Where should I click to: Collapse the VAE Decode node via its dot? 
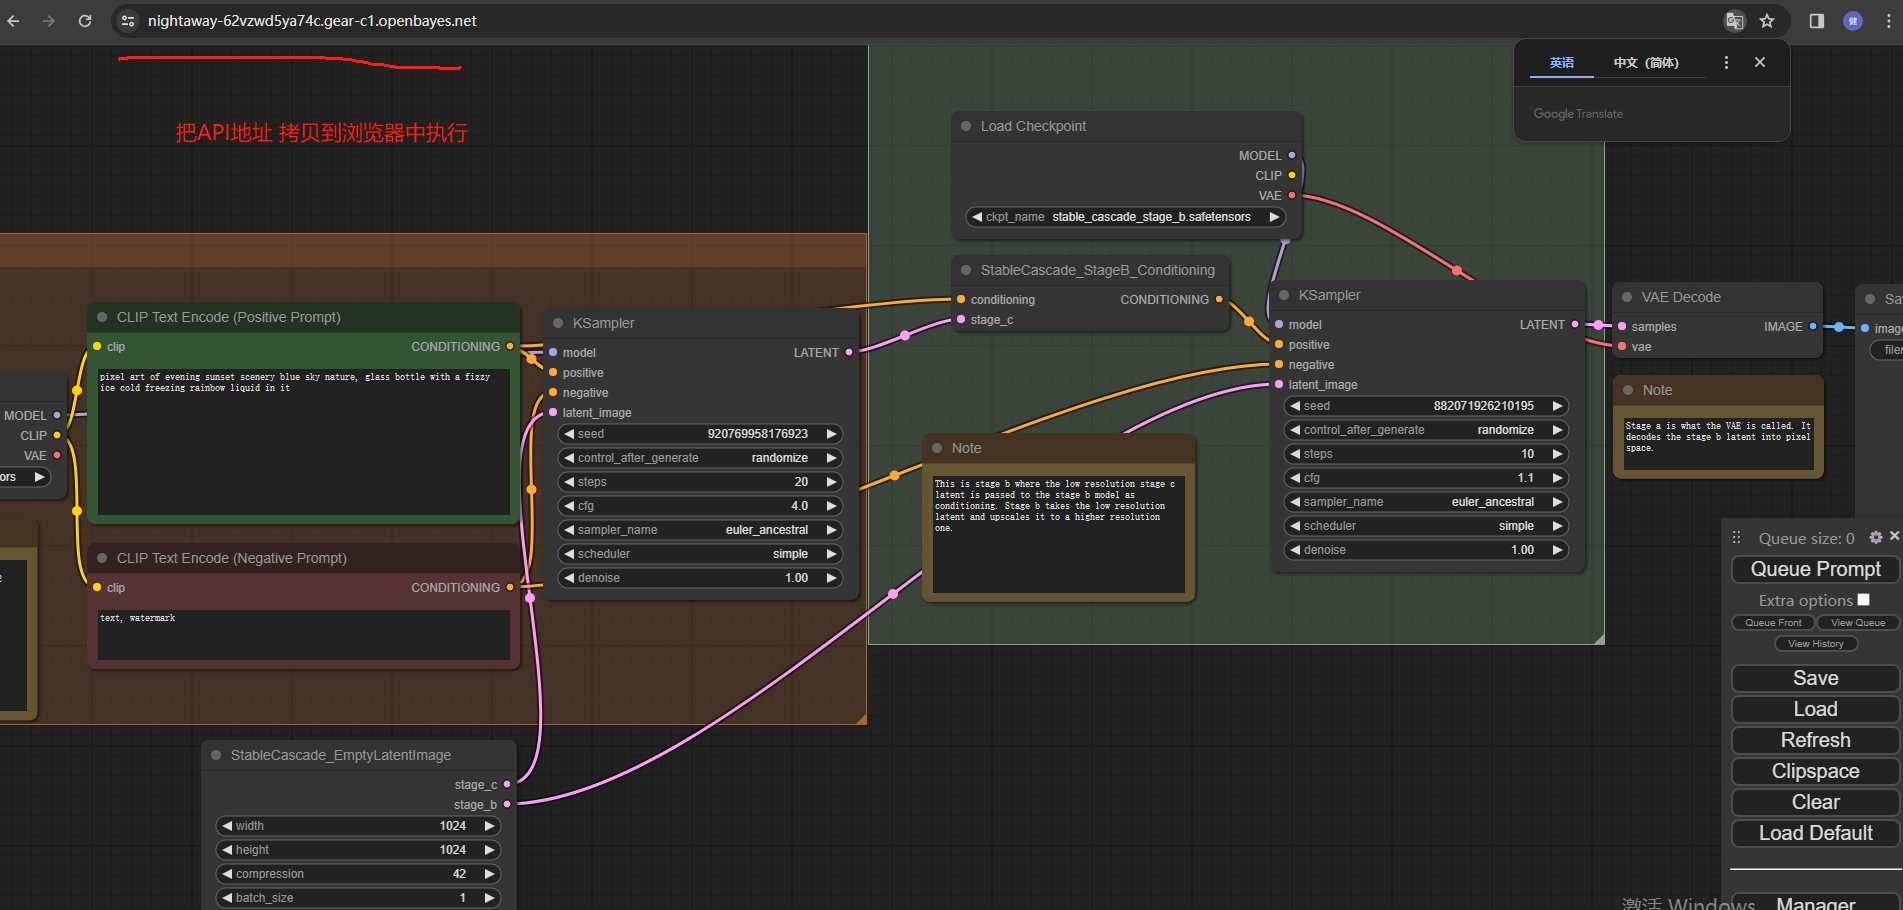point(1627,297)
